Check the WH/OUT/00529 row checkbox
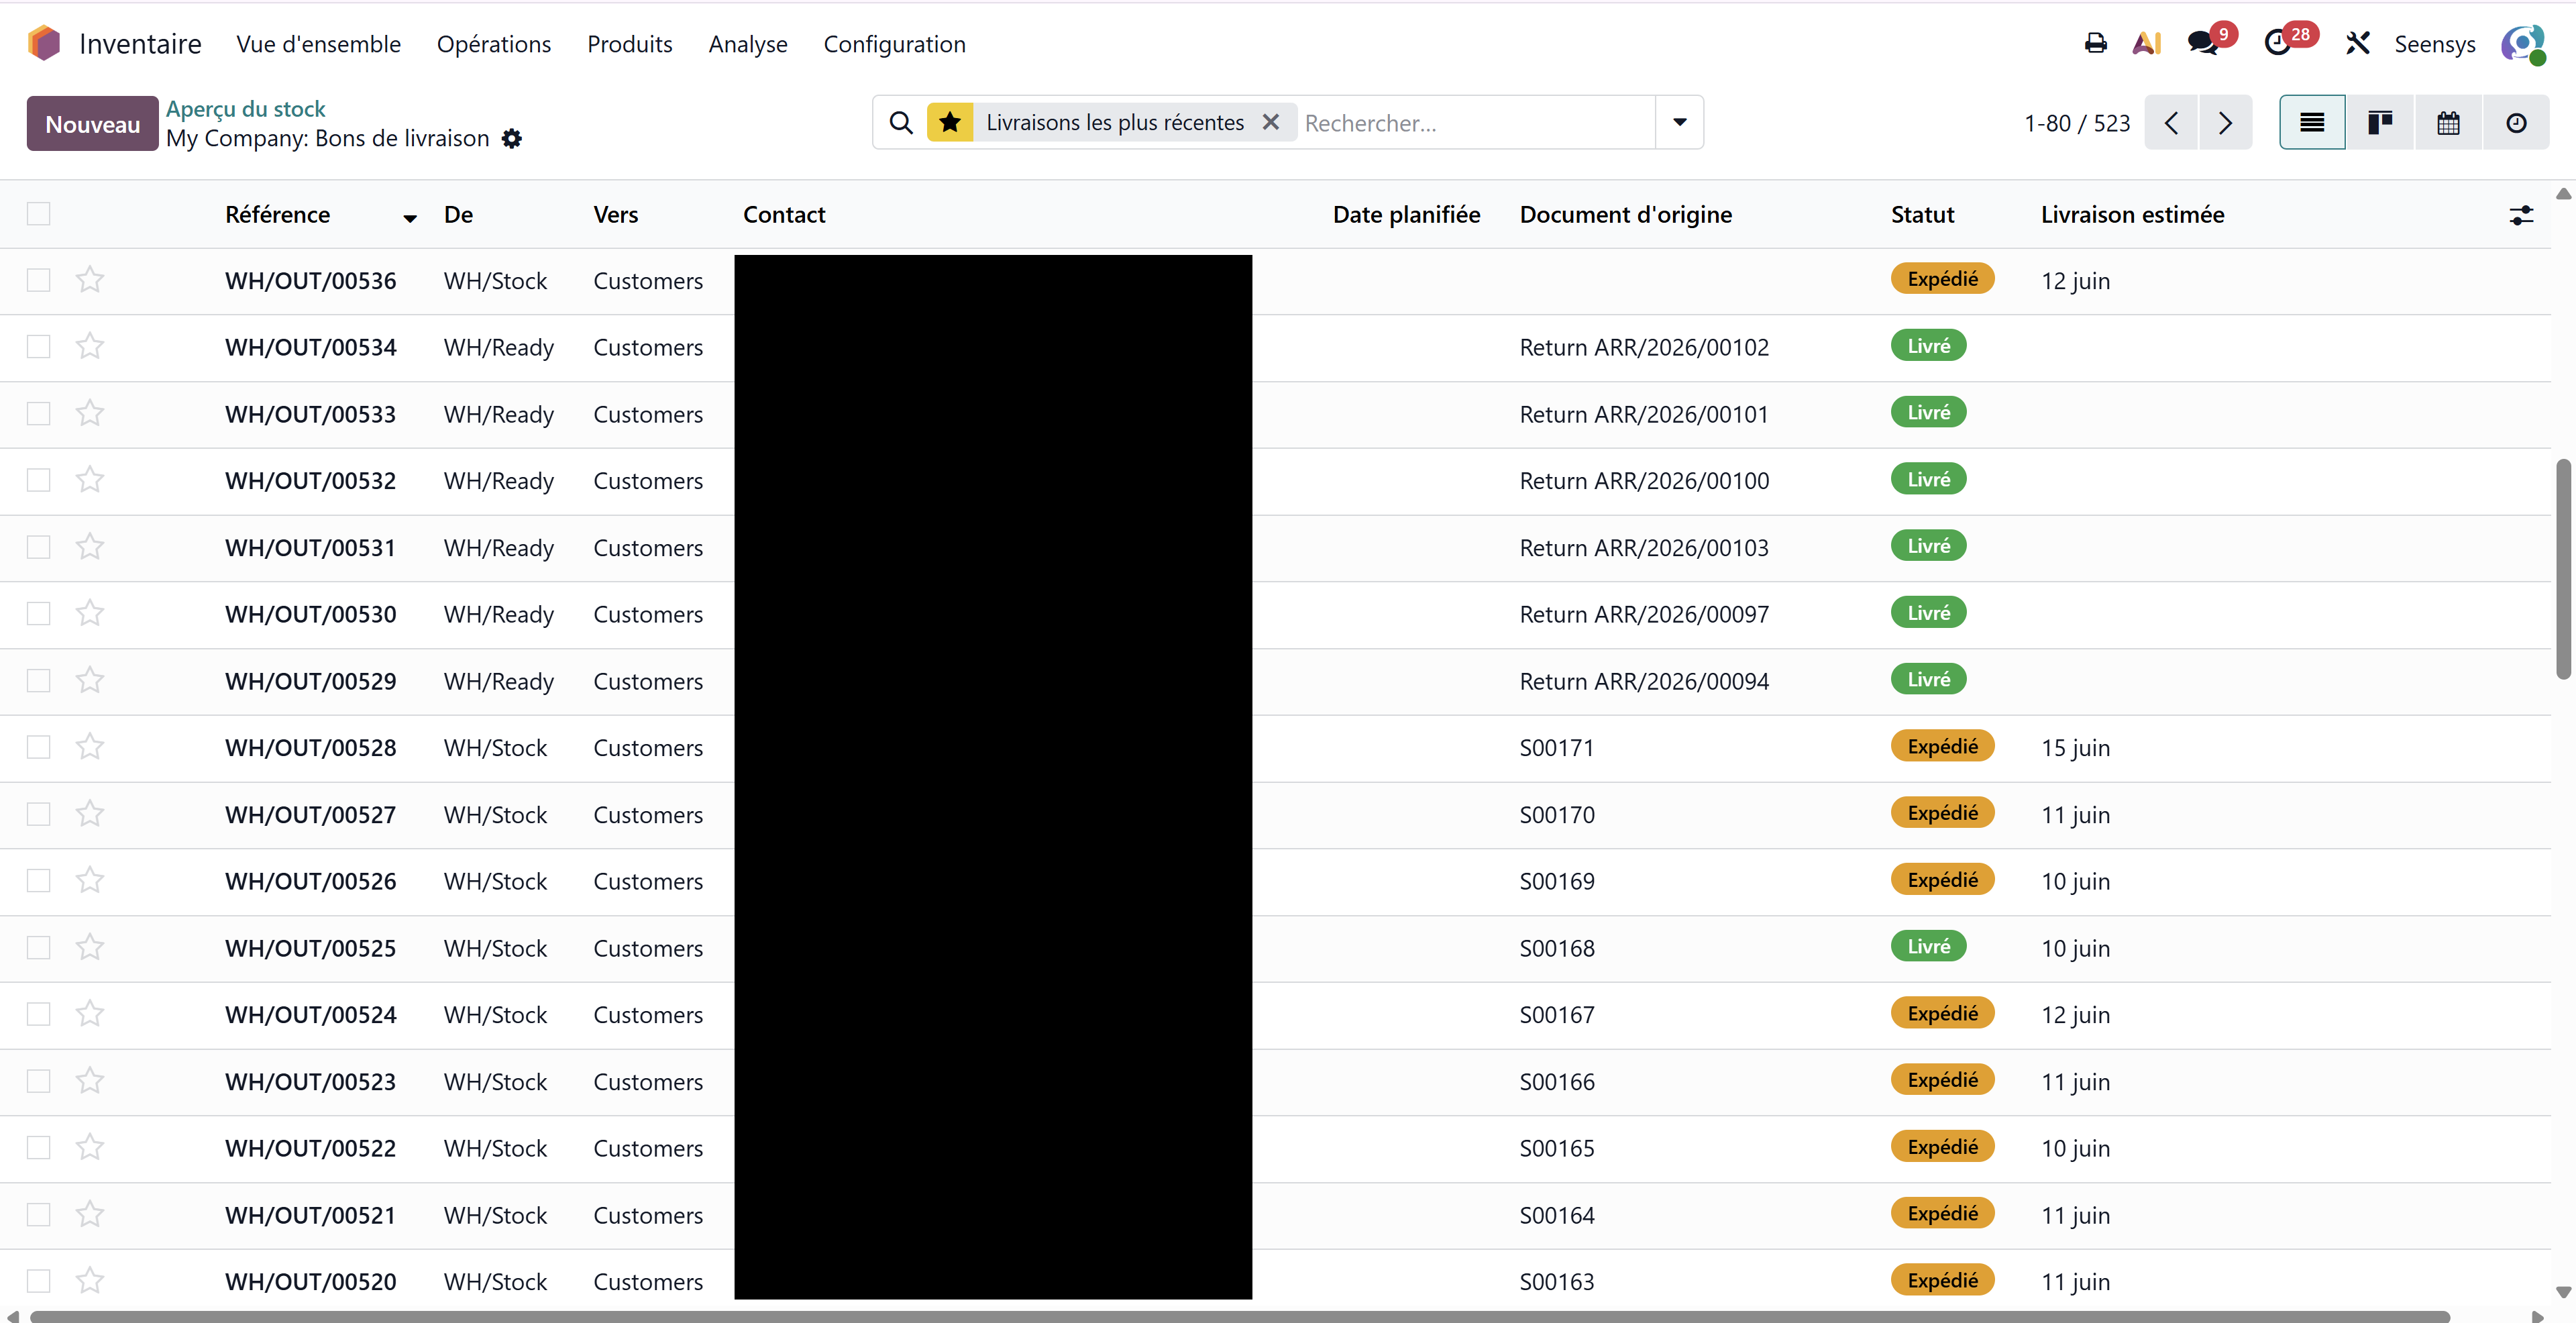Screen dimensions: 2576x1323 pos(38,680)
